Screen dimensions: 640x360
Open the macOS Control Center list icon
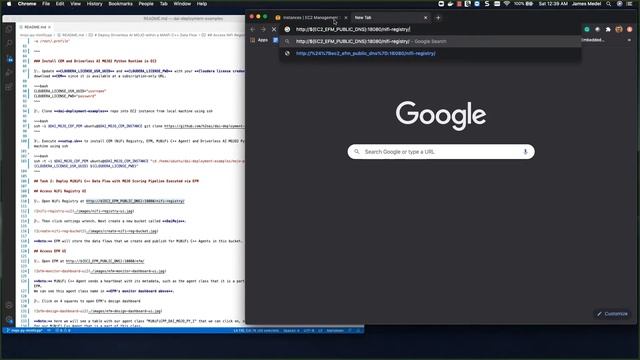point(629,4)
